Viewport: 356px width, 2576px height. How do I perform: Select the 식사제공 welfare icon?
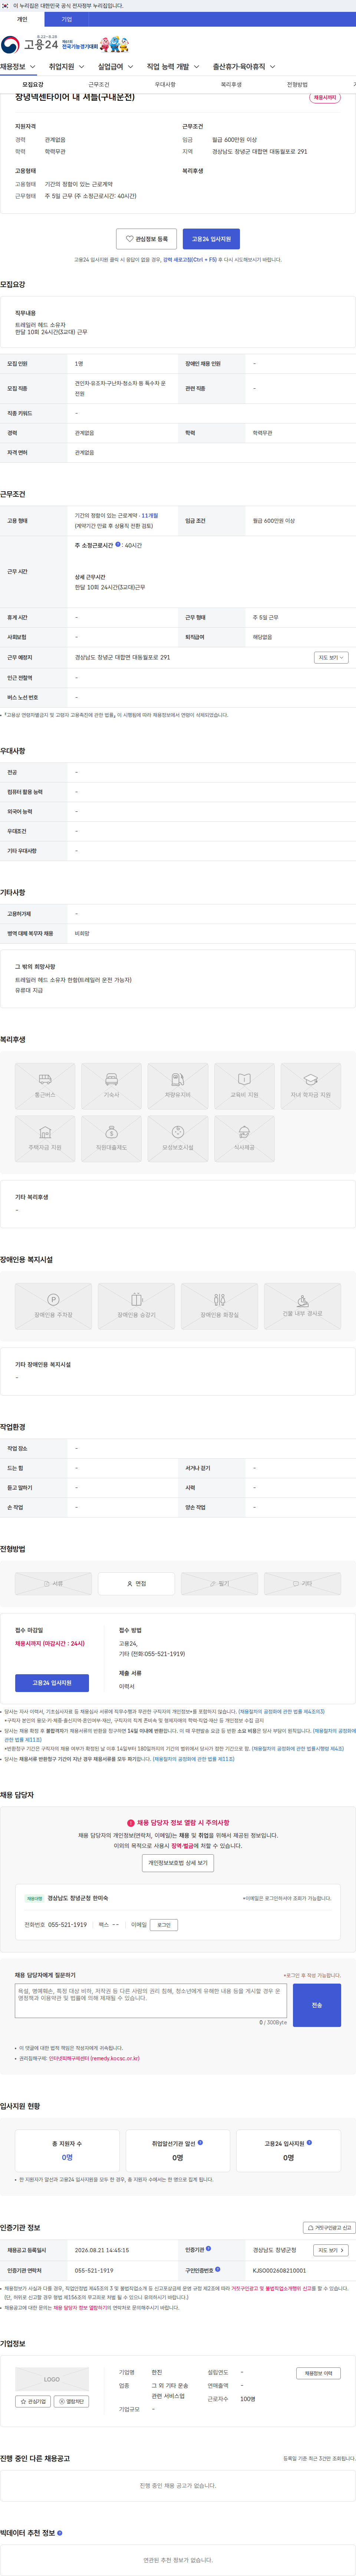(x=244, y=1139)
